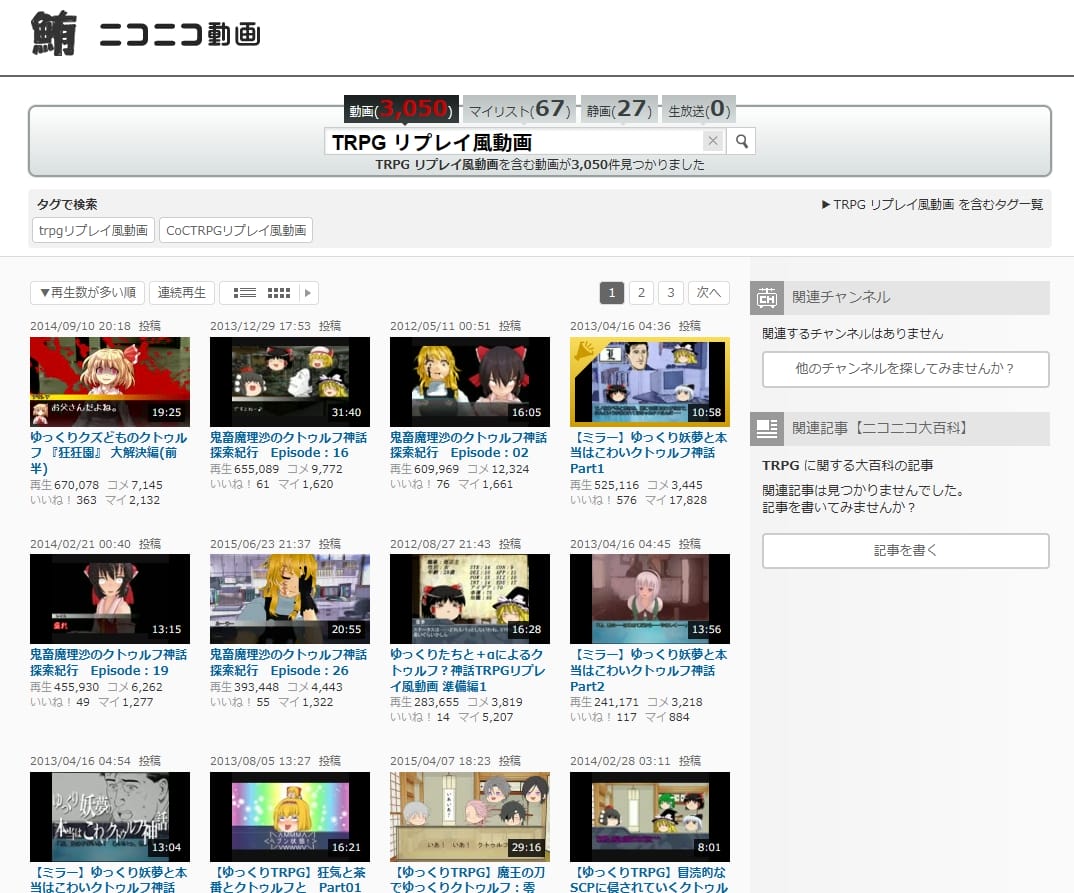The image size is (1074, 893).
Task: Click the Niconico tuna logo icon
Action: [x=55, y=34]
